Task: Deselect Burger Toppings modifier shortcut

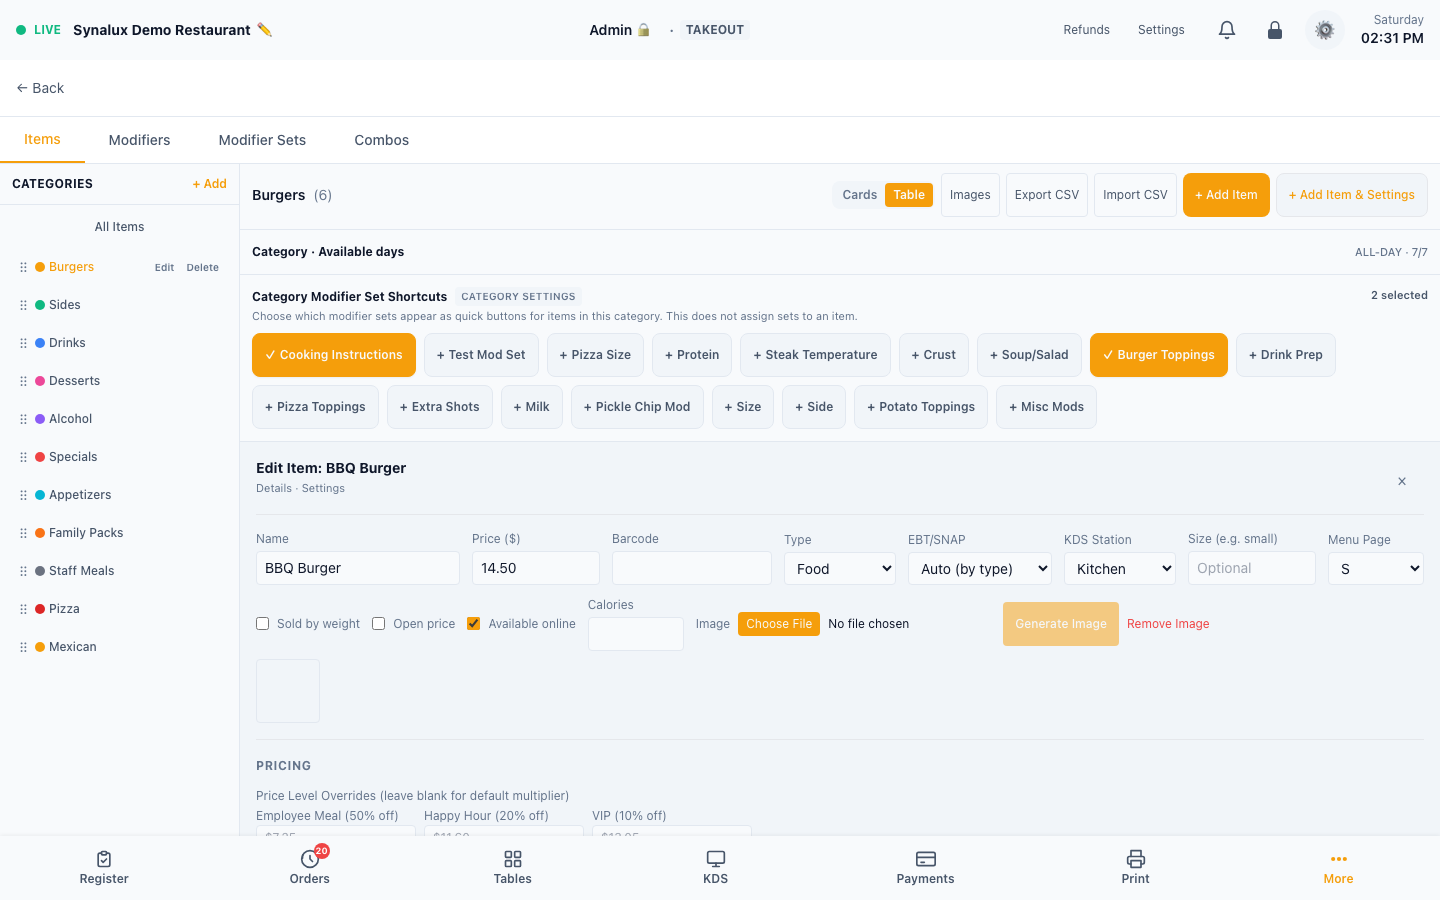Action: point(1159,355)
